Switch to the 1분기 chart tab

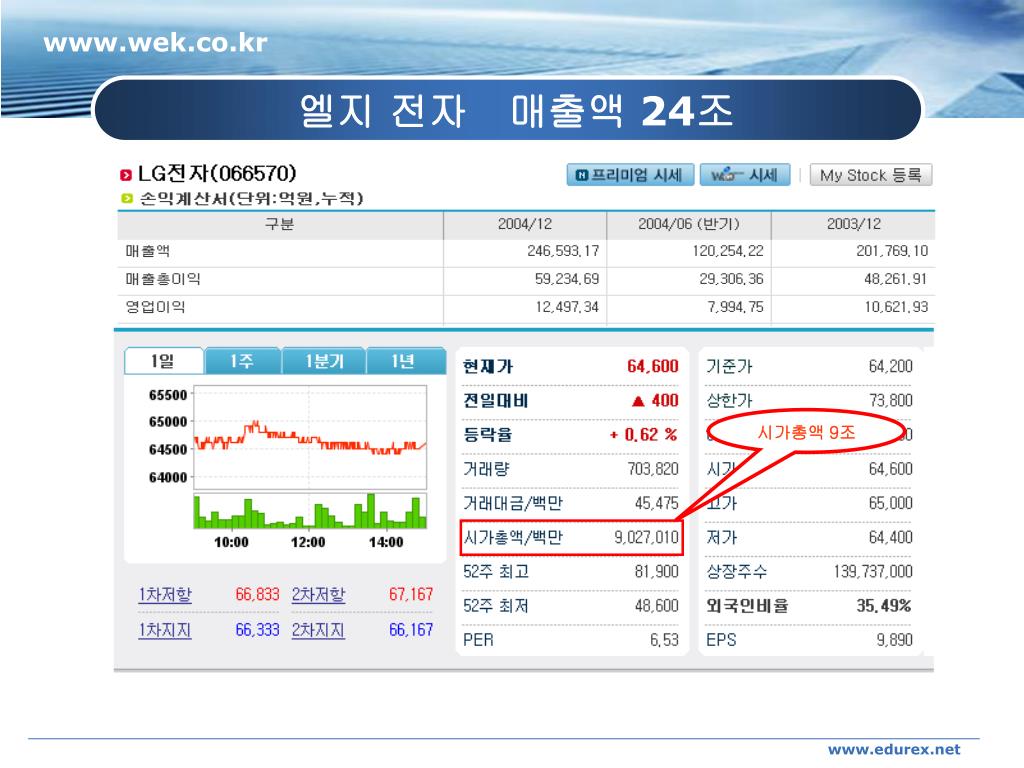point(324,361)
